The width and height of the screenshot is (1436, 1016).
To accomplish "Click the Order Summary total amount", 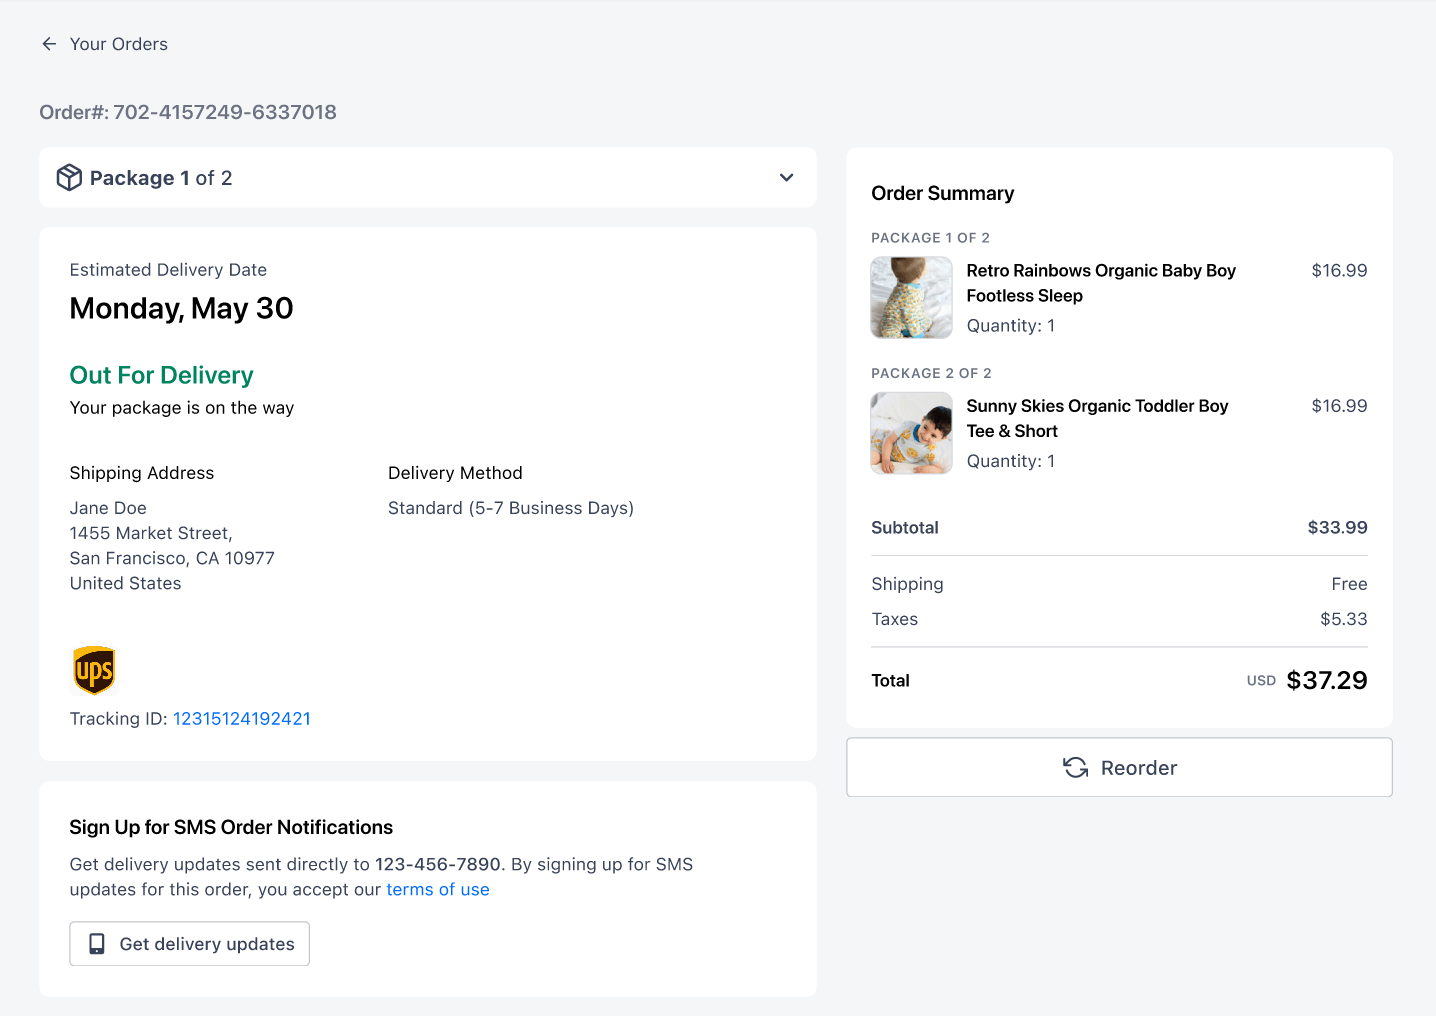I will [x=1327, y=679].
